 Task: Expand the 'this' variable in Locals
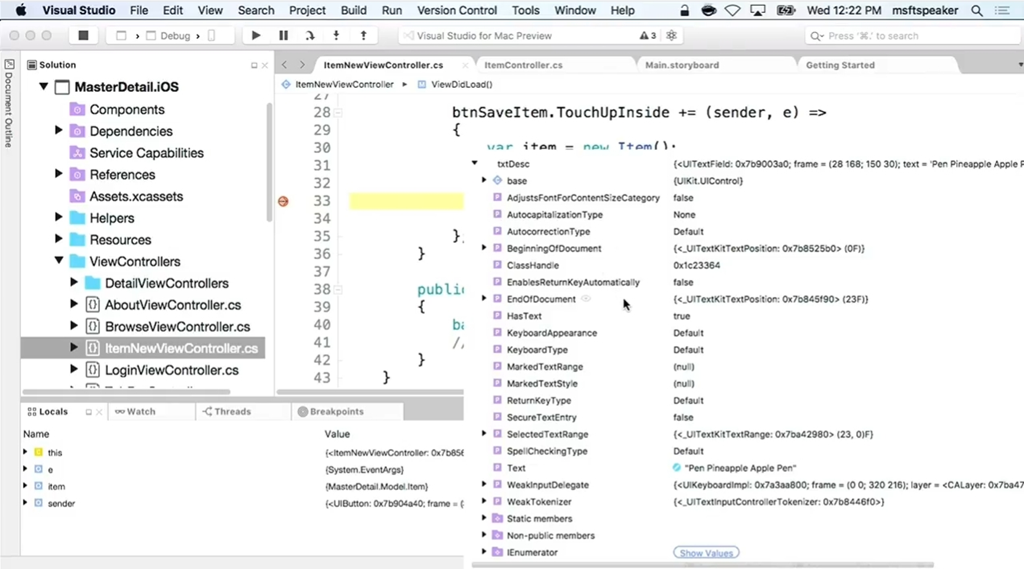(26, 453)
